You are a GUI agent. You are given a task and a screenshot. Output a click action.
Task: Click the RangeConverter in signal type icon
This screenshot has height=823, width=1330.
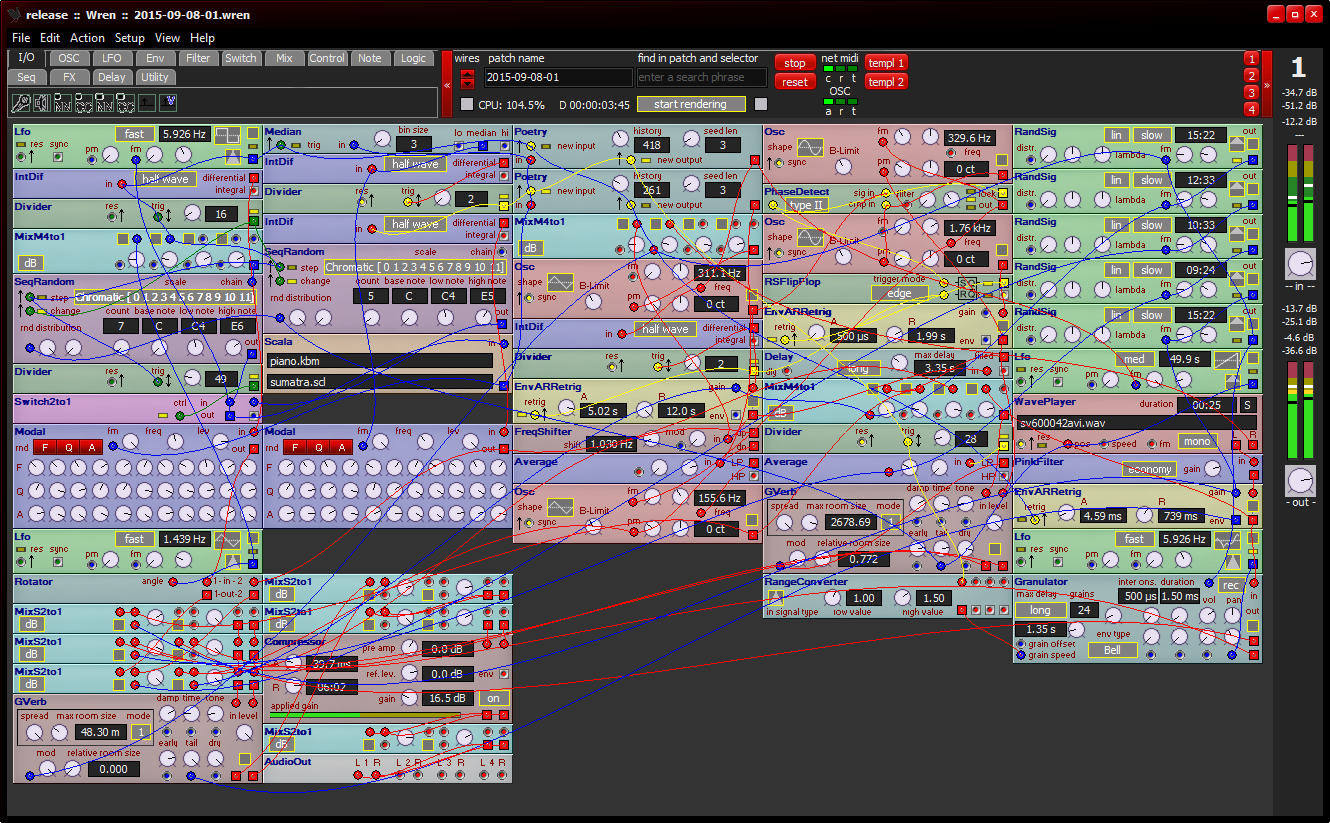click(x=776, y=598)
